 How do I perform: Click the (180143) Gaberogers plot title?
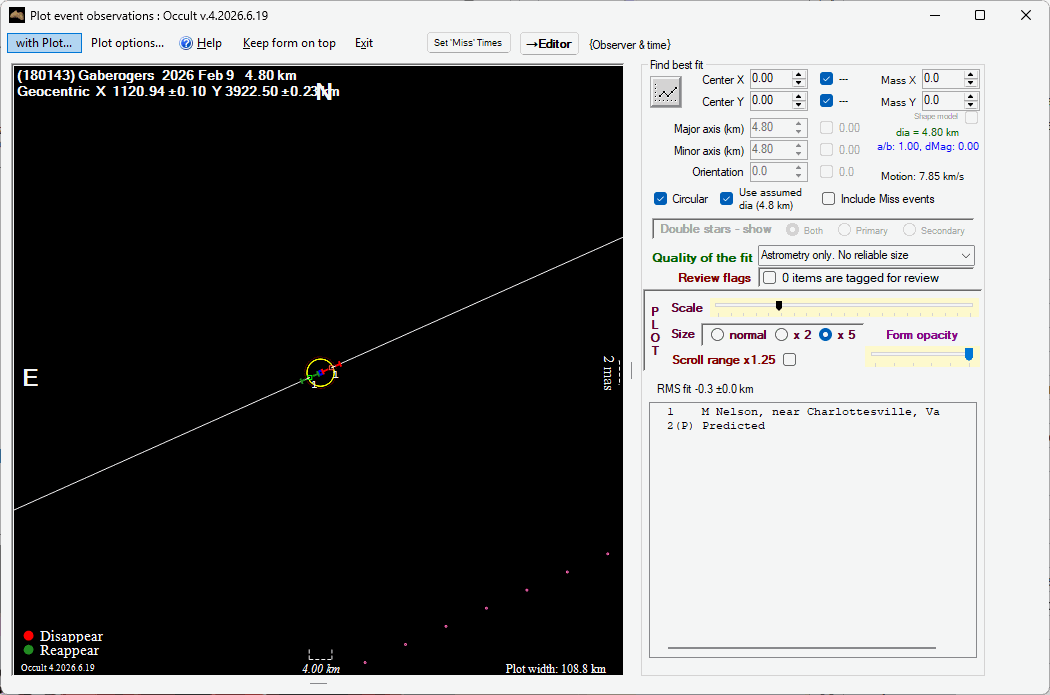[x=157, y=76]
